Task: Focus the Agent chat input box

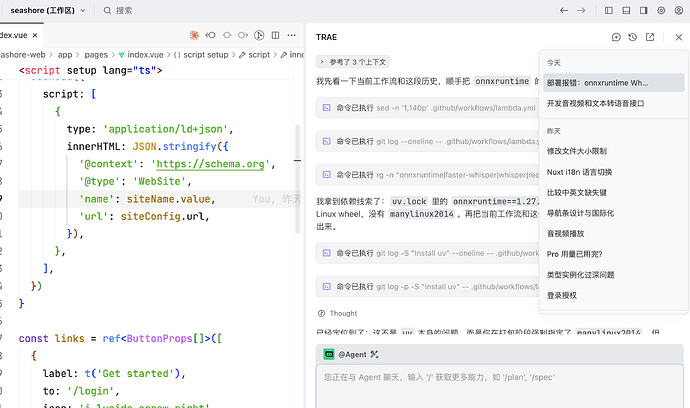Action: (499, 386)
